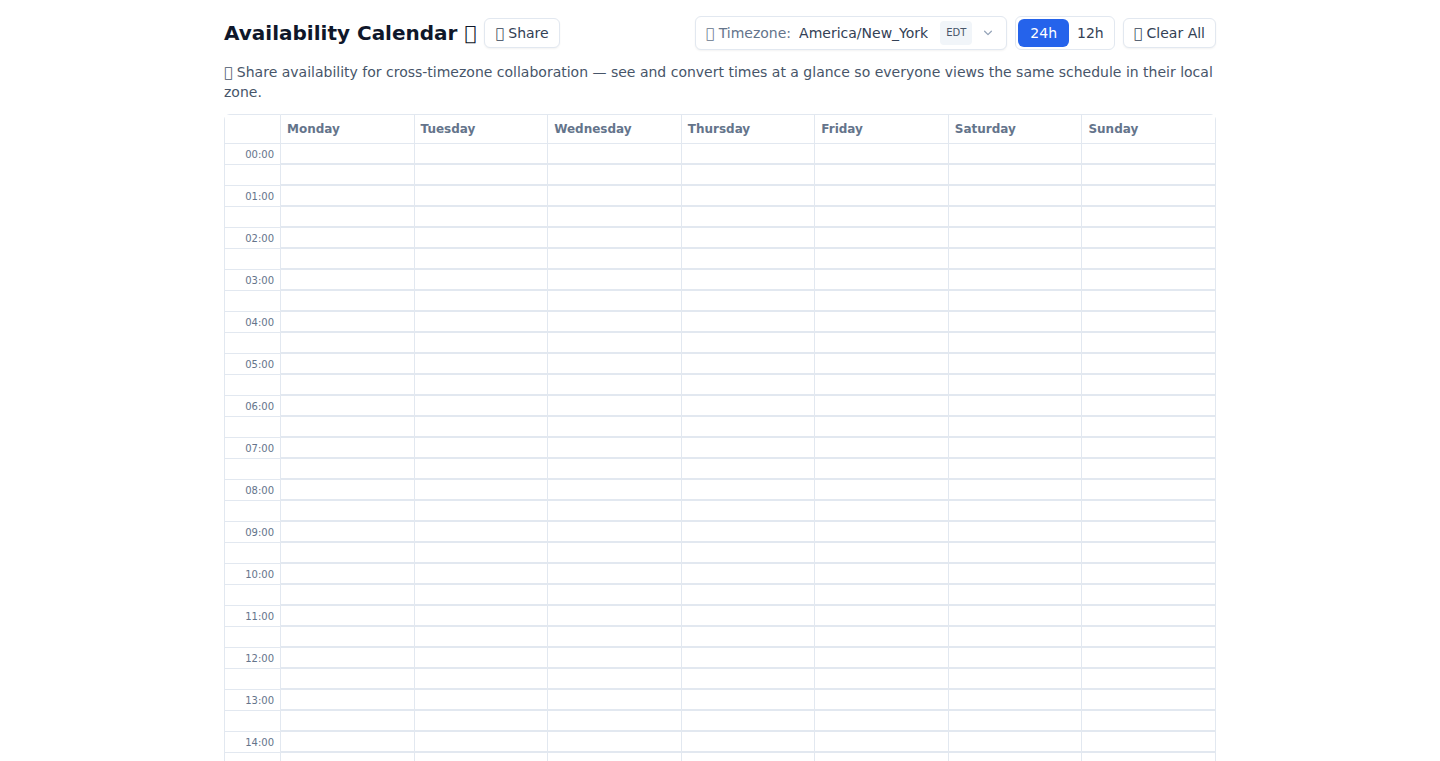Click the EDT timezone badge
This screenshot has width=1440, height=761.
(x=956, y=33)
